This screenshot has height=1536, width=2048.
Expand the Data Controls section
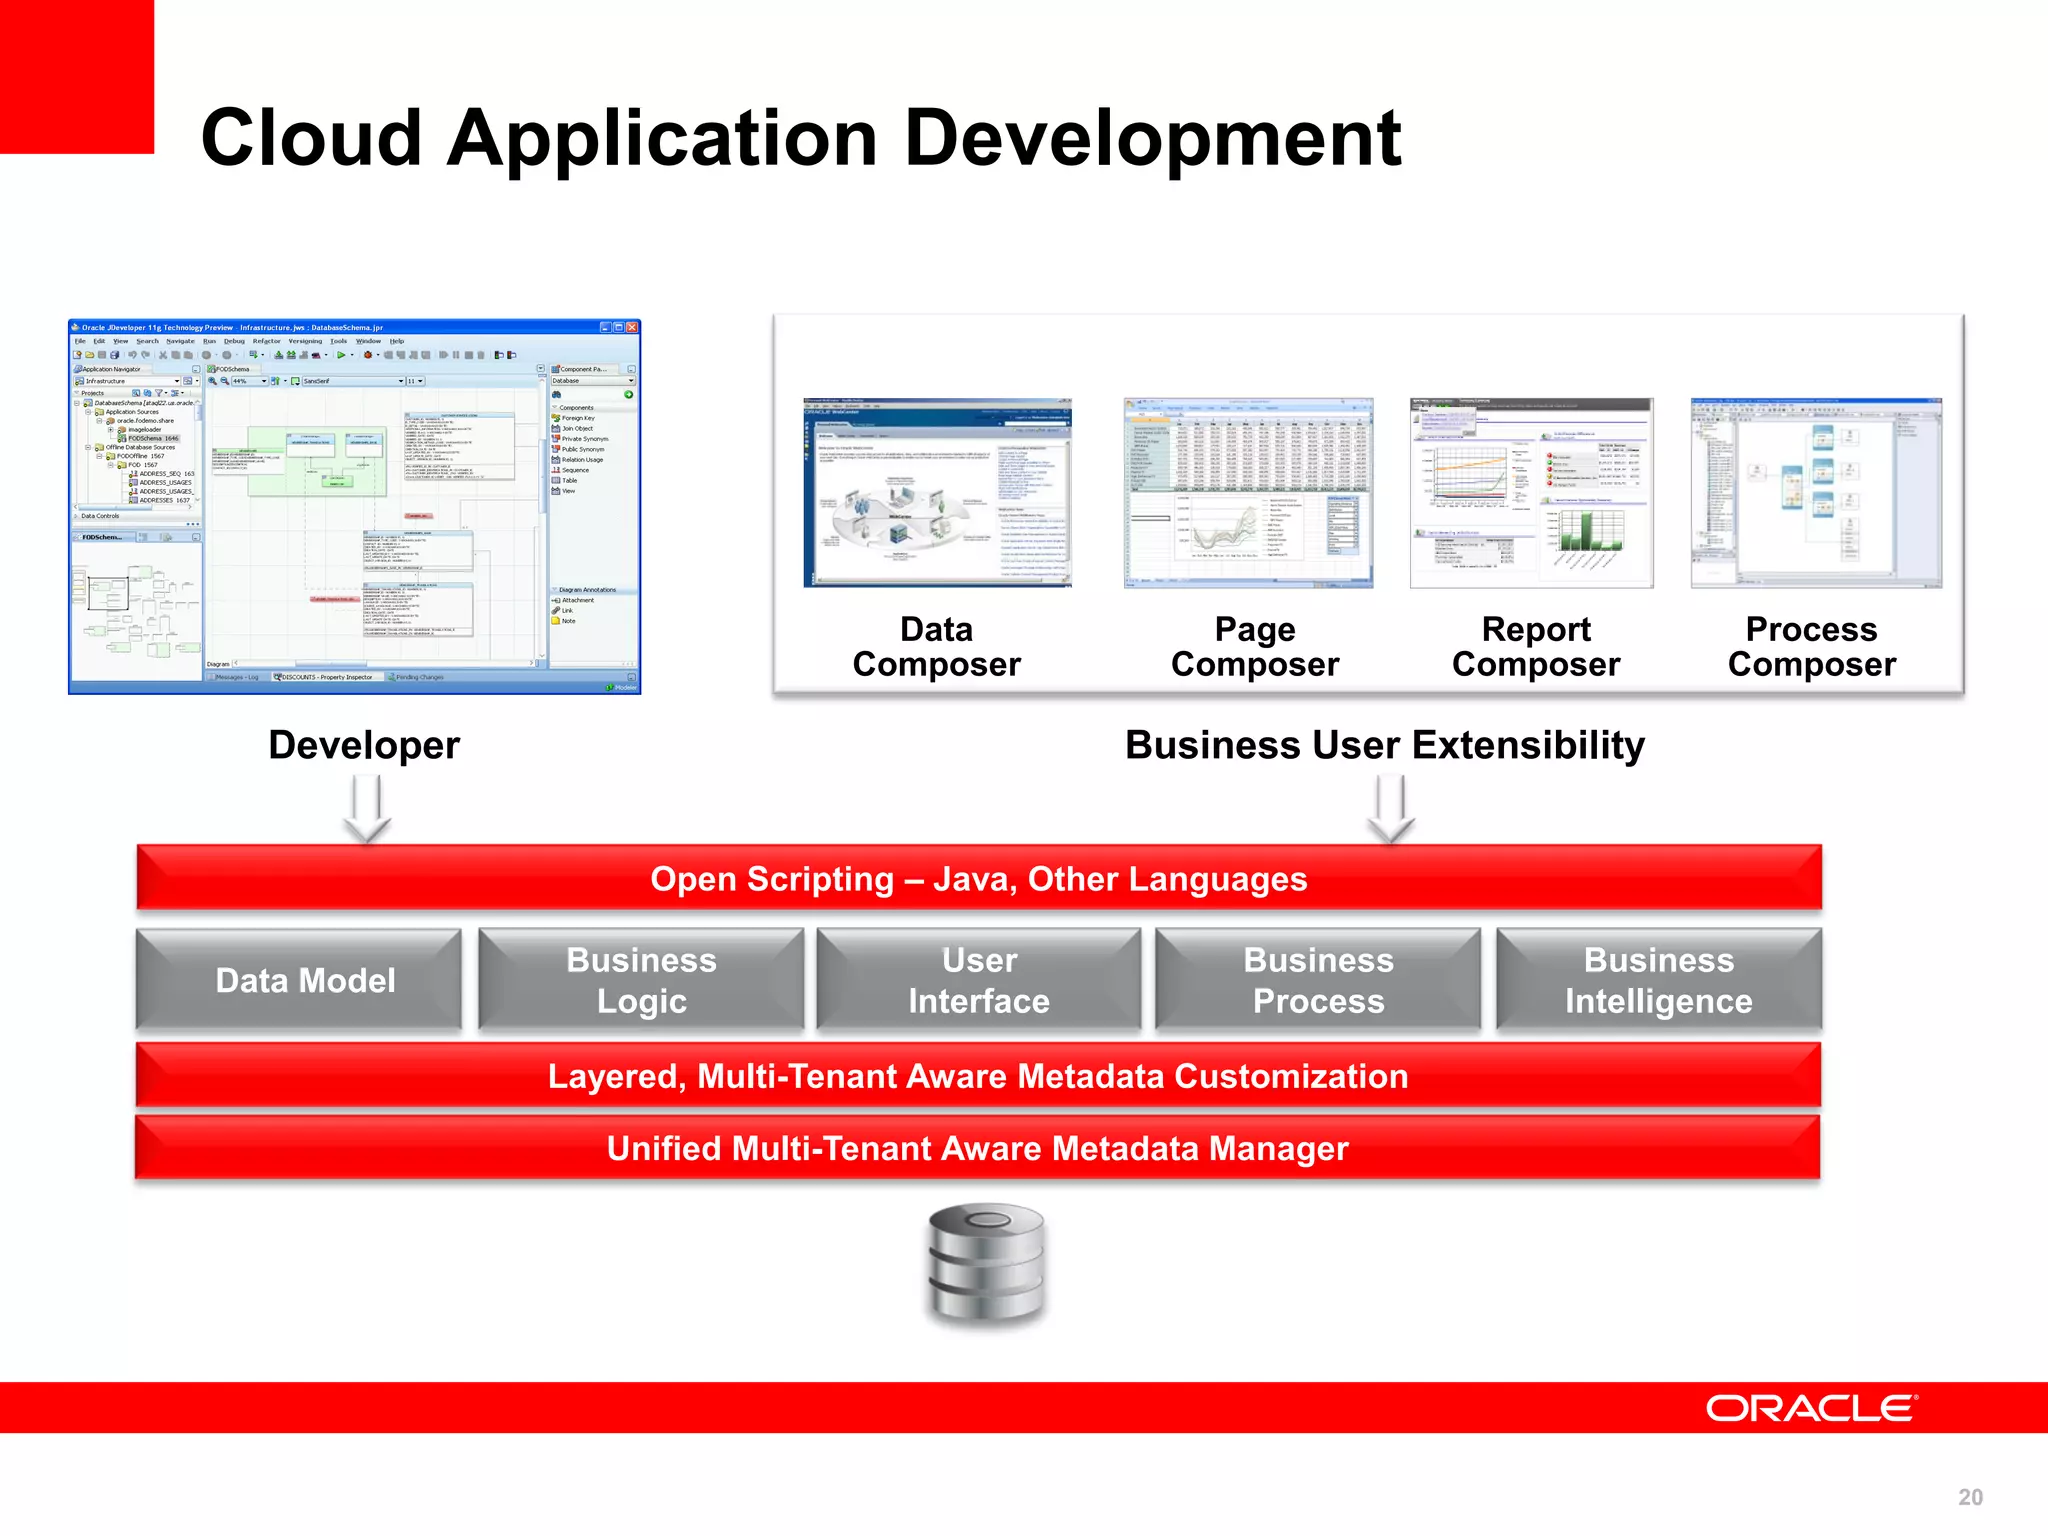click(76, 516)
